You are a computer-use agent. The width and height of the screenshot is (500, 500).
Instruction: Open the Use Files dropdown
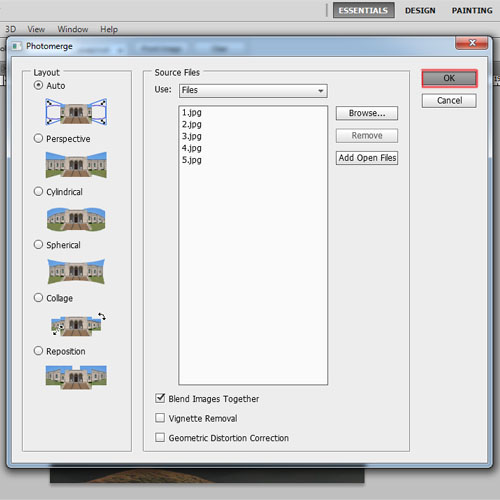click(x=253, y=90)
